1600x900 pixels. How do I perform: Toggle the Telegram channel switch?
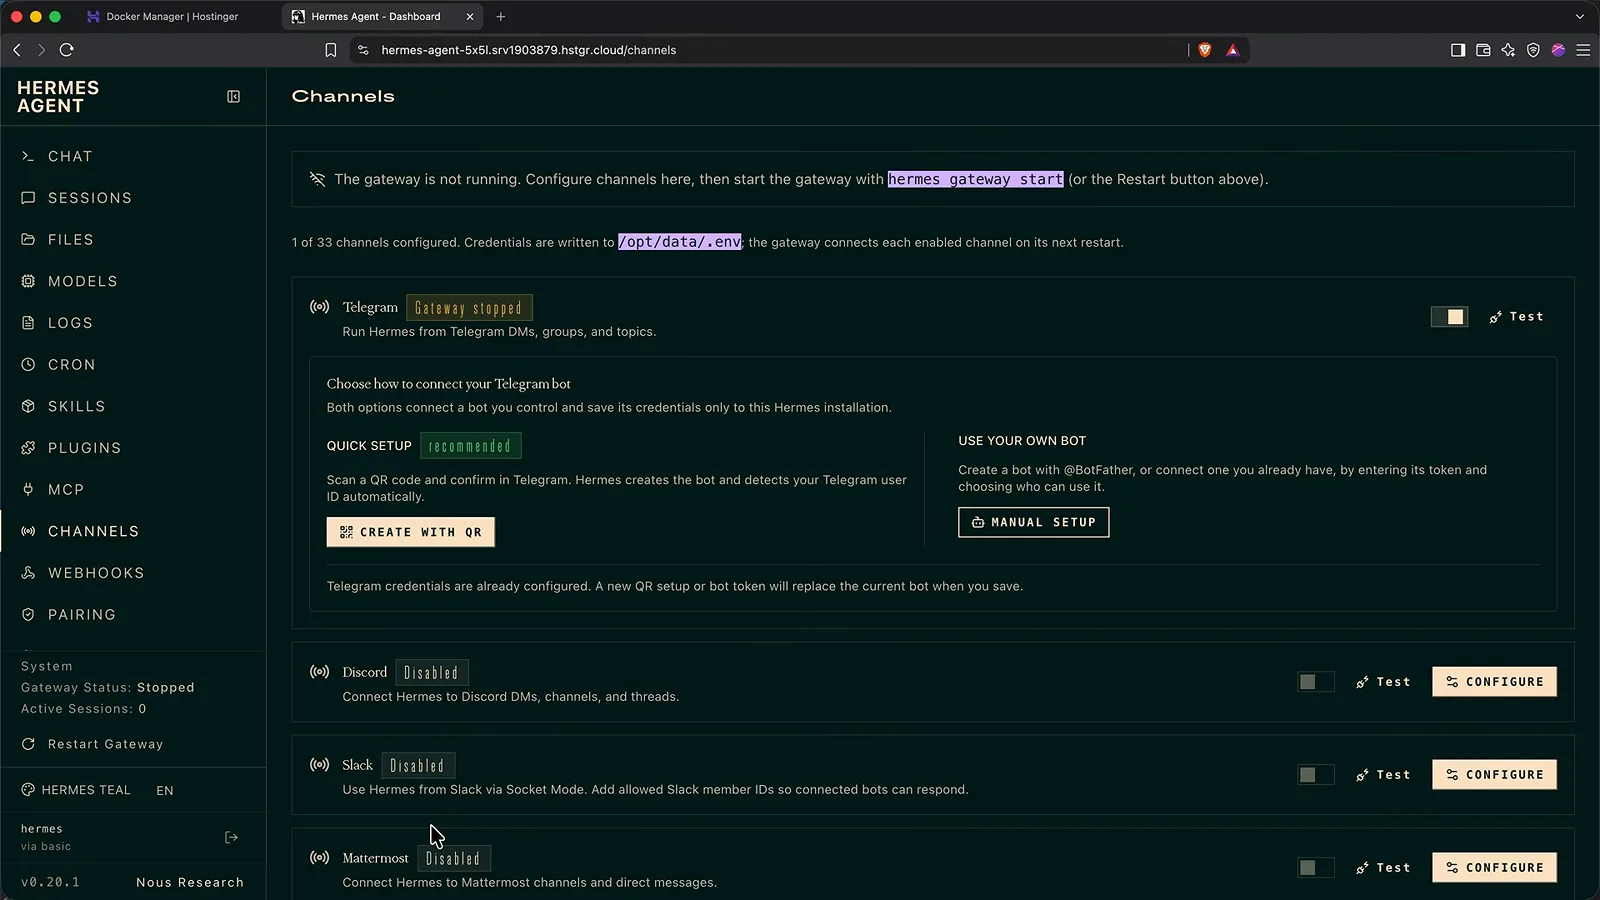pyautogui.click(x=1449, y=317)
